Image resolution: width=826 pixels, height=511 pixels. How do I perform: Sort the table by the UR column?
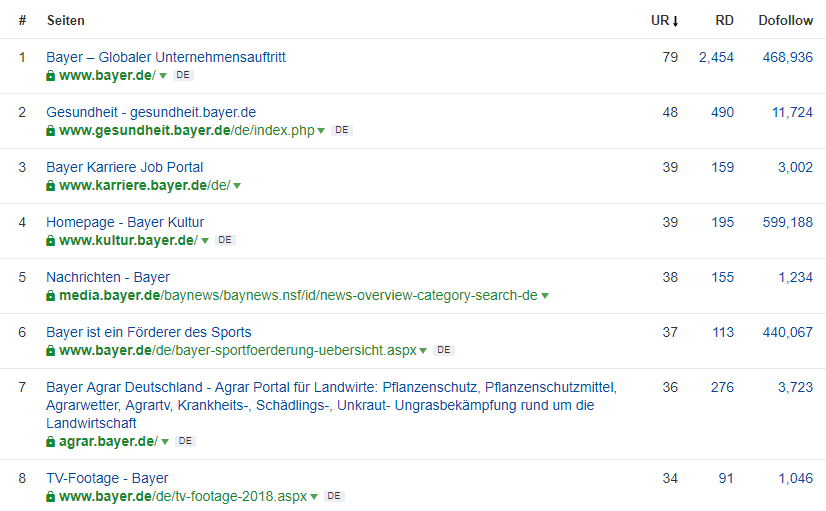[664, 21]
